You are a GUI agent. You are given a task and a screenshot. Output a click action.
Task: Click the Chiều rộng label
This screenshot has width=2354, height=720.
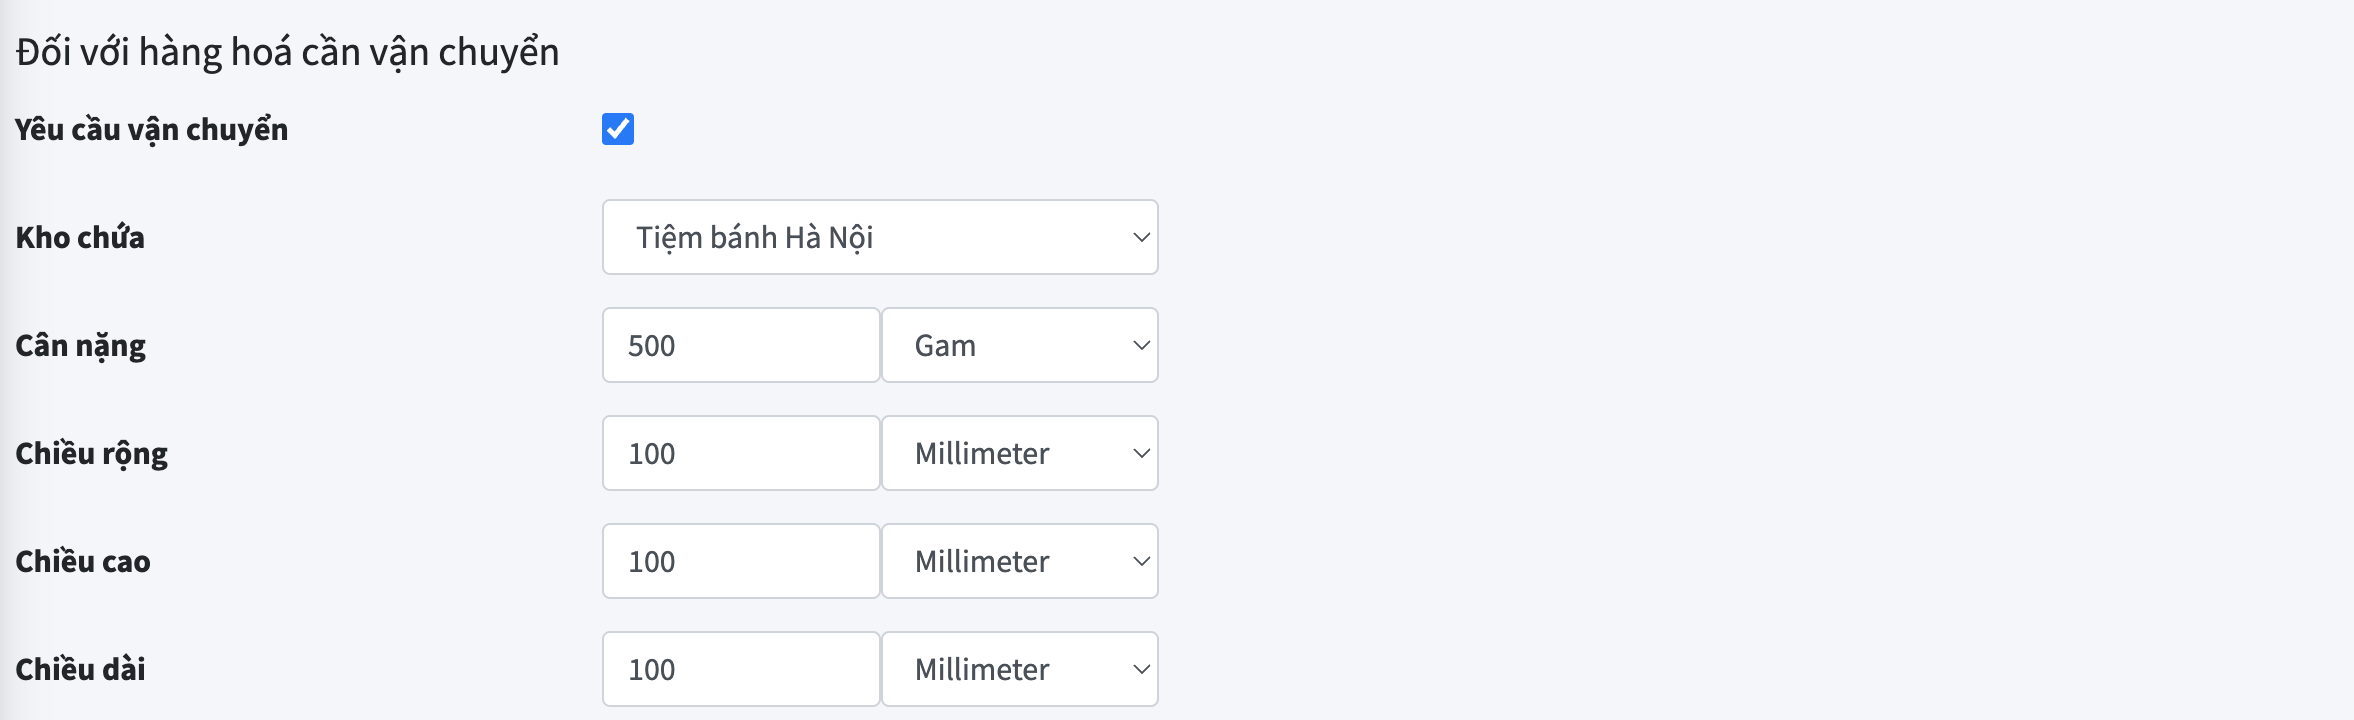pyautogui.click(x=91, y=454)
